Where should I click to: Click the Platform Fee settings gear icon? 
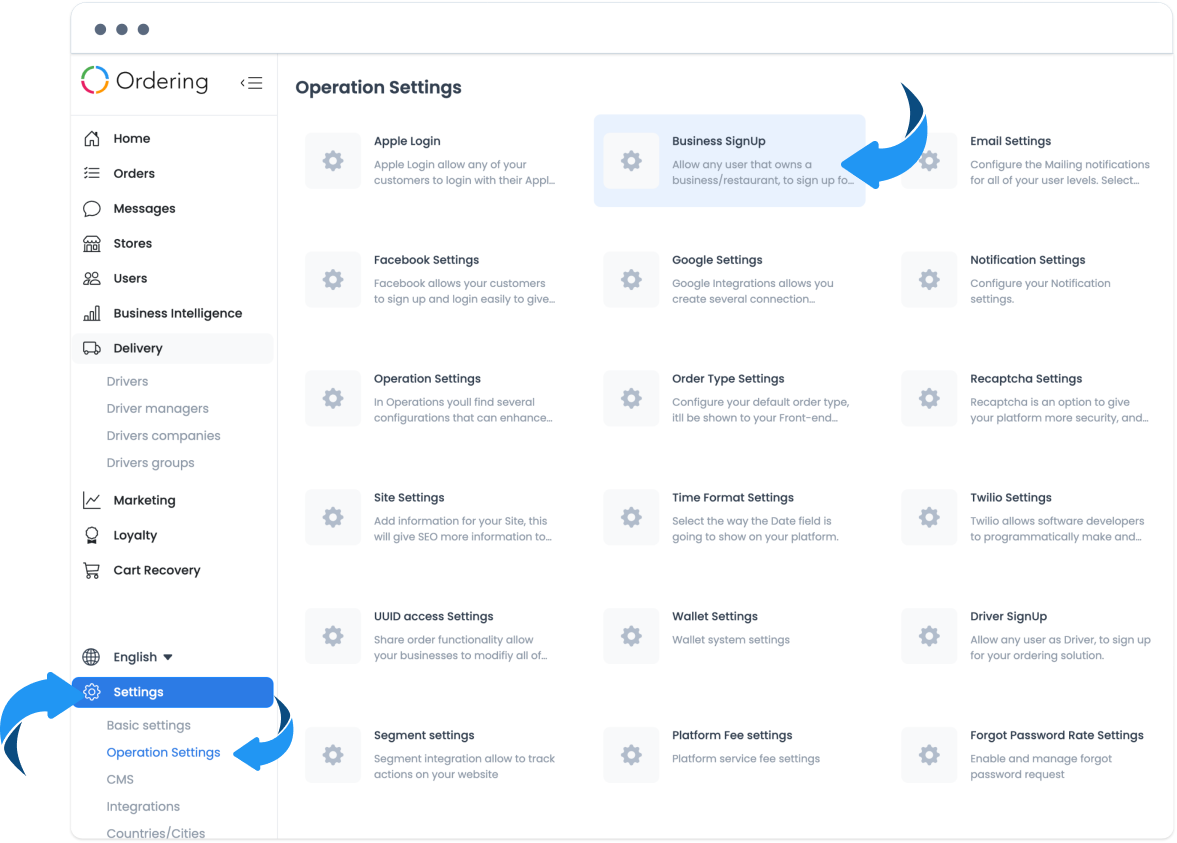point(631,755)
